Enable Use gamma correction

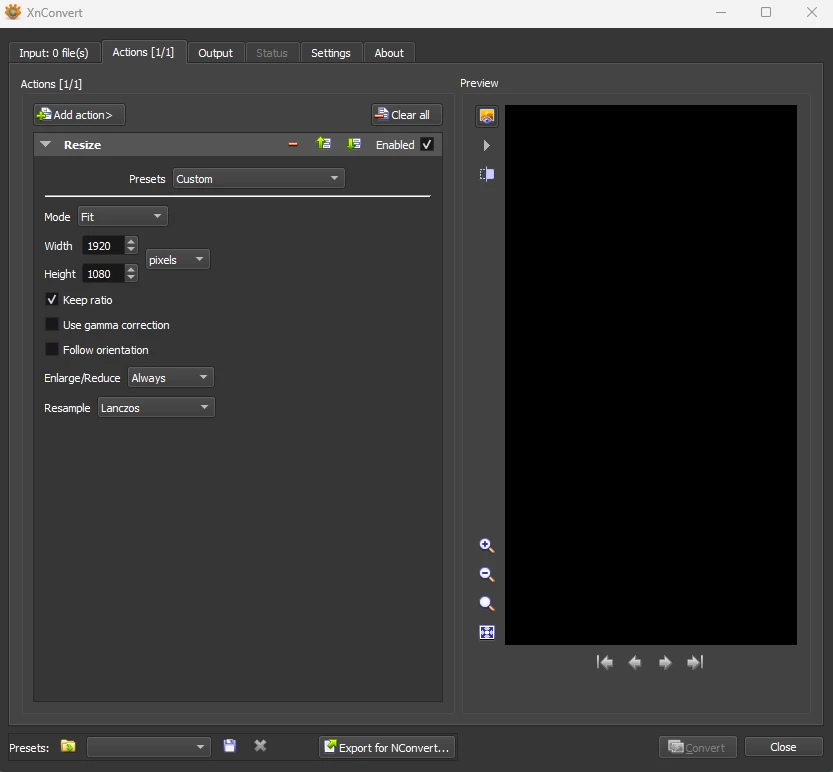click(52, 325)
